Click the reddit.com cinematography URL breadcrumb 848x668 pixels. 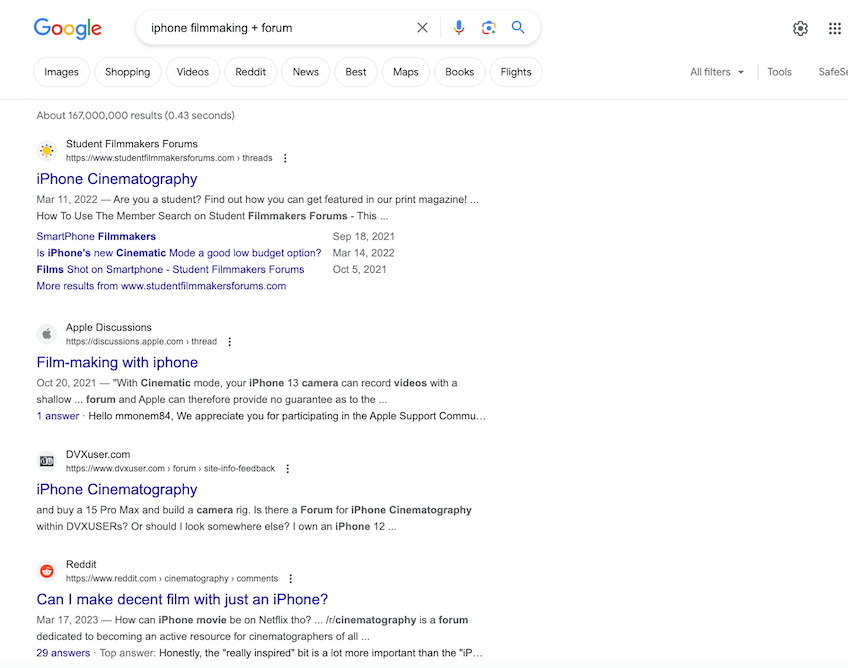point(172,578)
